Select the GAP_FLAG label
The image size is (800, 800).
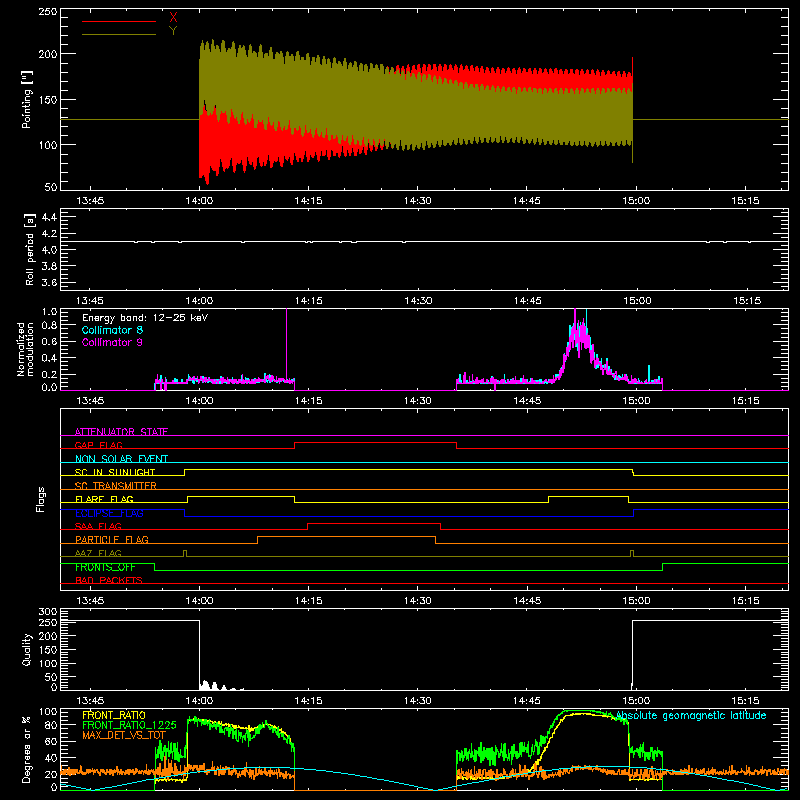coord(98,445)
